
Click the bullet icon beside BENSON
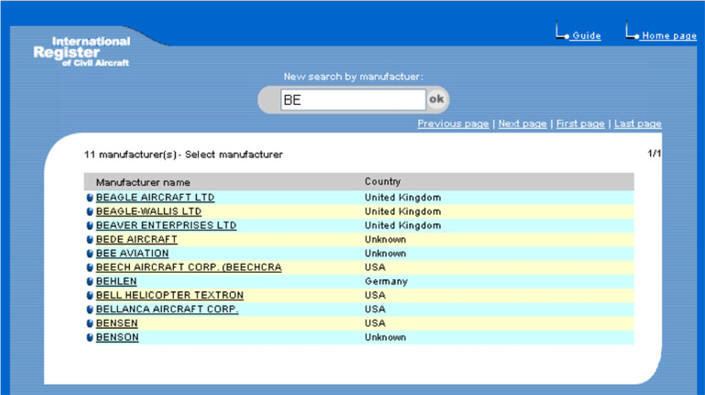[89, 337]
